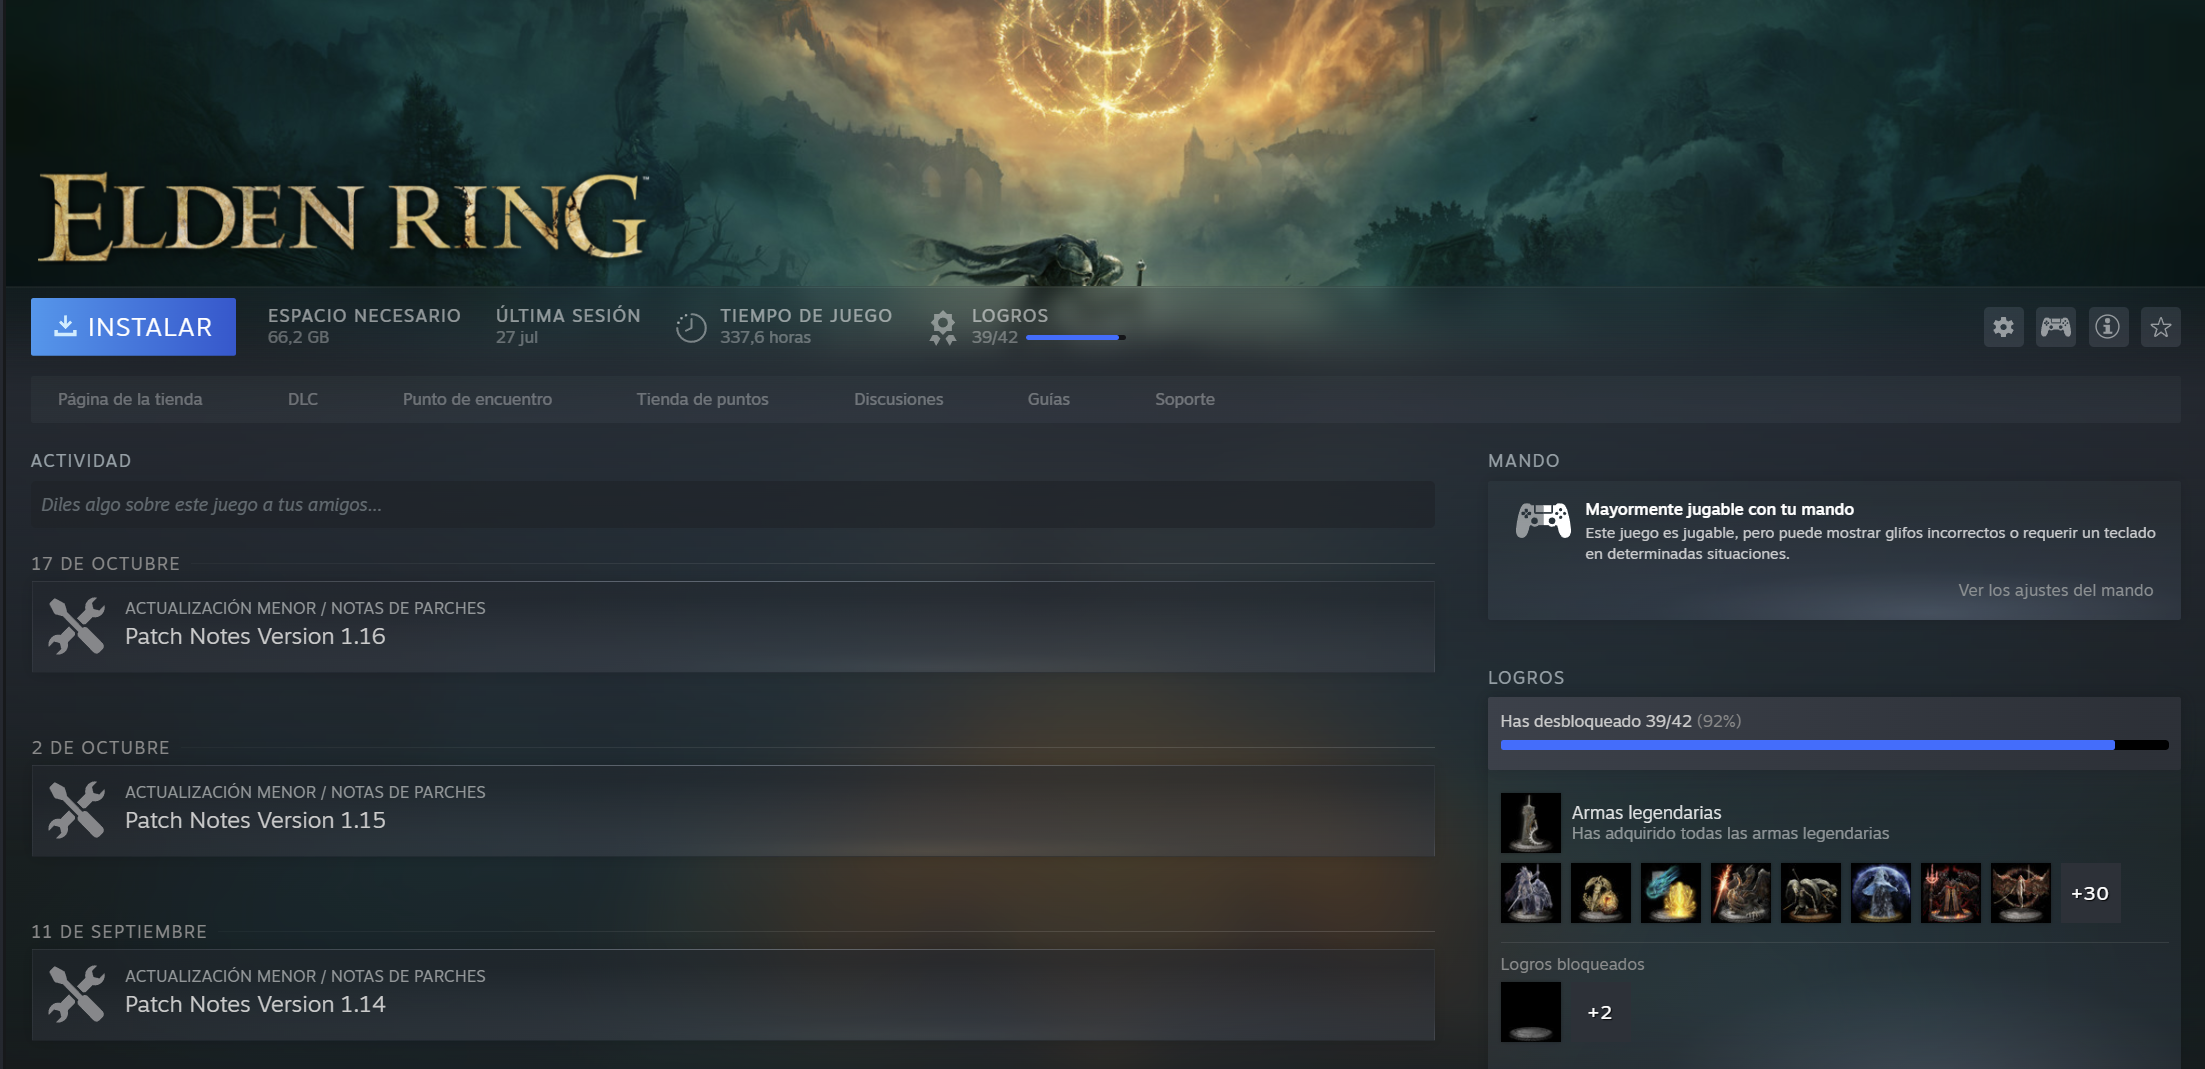Click Ver los ajustes del mando link
Image resolution: width=2205 pixels, height=1069 pixels.
[x=2055, y=590]
